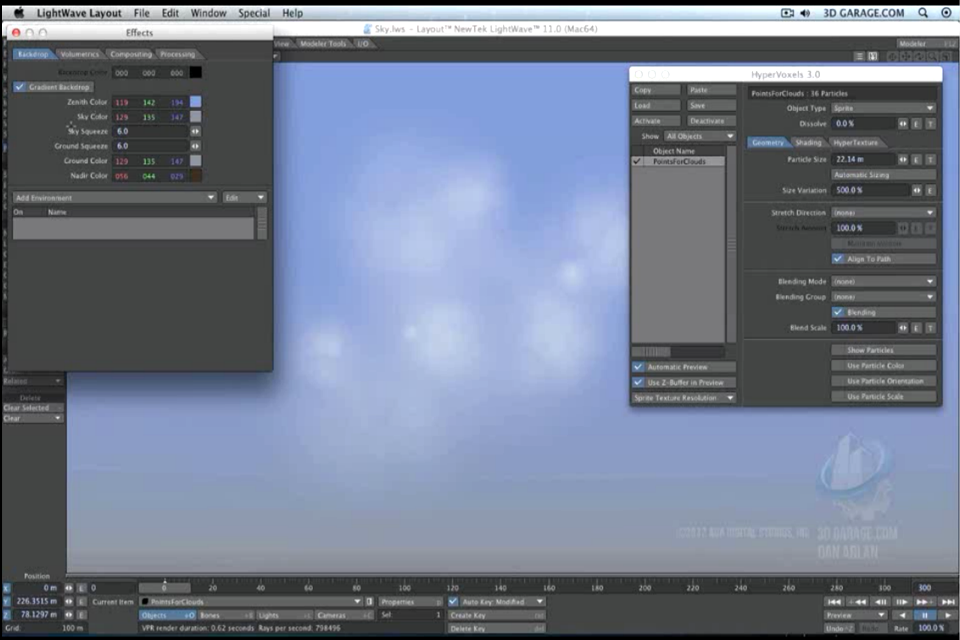Viewport: 960px width, 640px height.
Task: Open the Stretch Direction dropdown
Action: [x=883, y=213]
